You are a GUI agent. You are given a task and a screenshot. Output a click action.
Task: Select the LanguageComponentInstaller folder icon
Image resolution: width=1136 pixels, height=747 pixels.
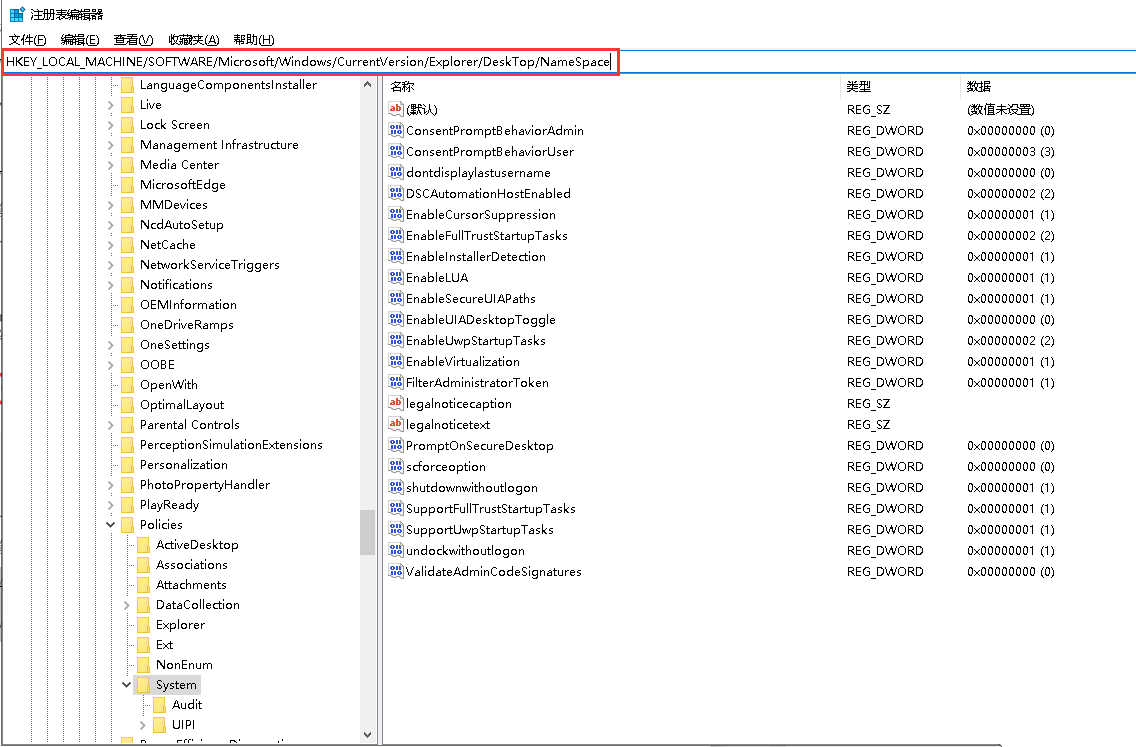click(128, 85)
